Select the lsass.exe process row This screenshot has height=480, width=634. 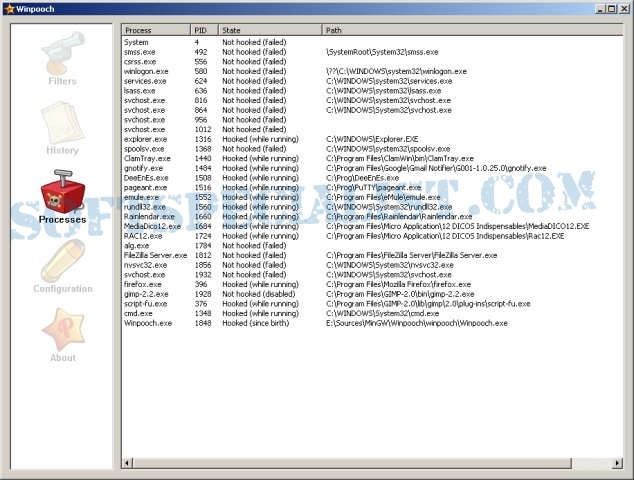coord(372,91)
